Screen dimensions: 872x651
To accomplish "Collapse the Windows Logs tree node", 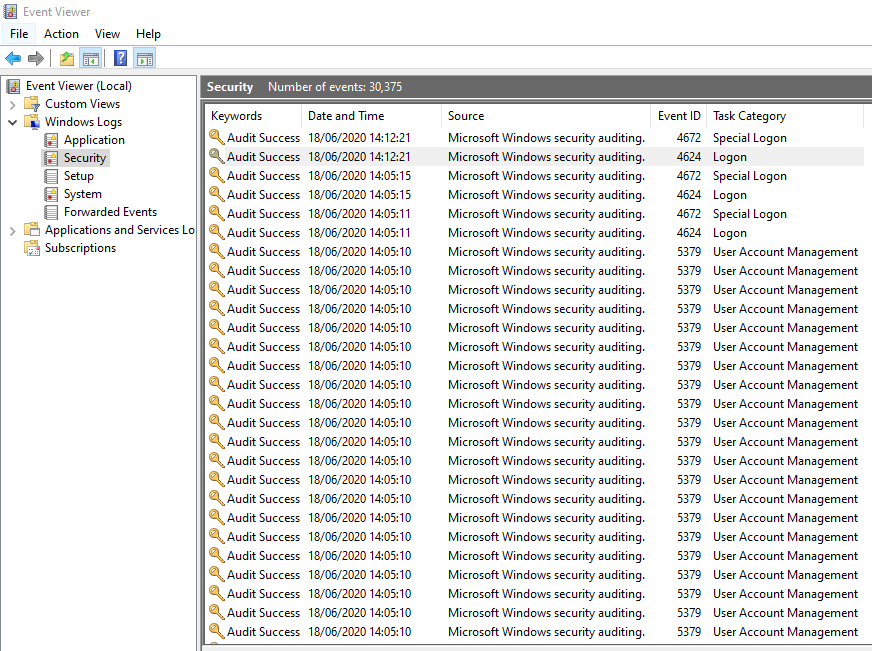I will tap(12, 122).
